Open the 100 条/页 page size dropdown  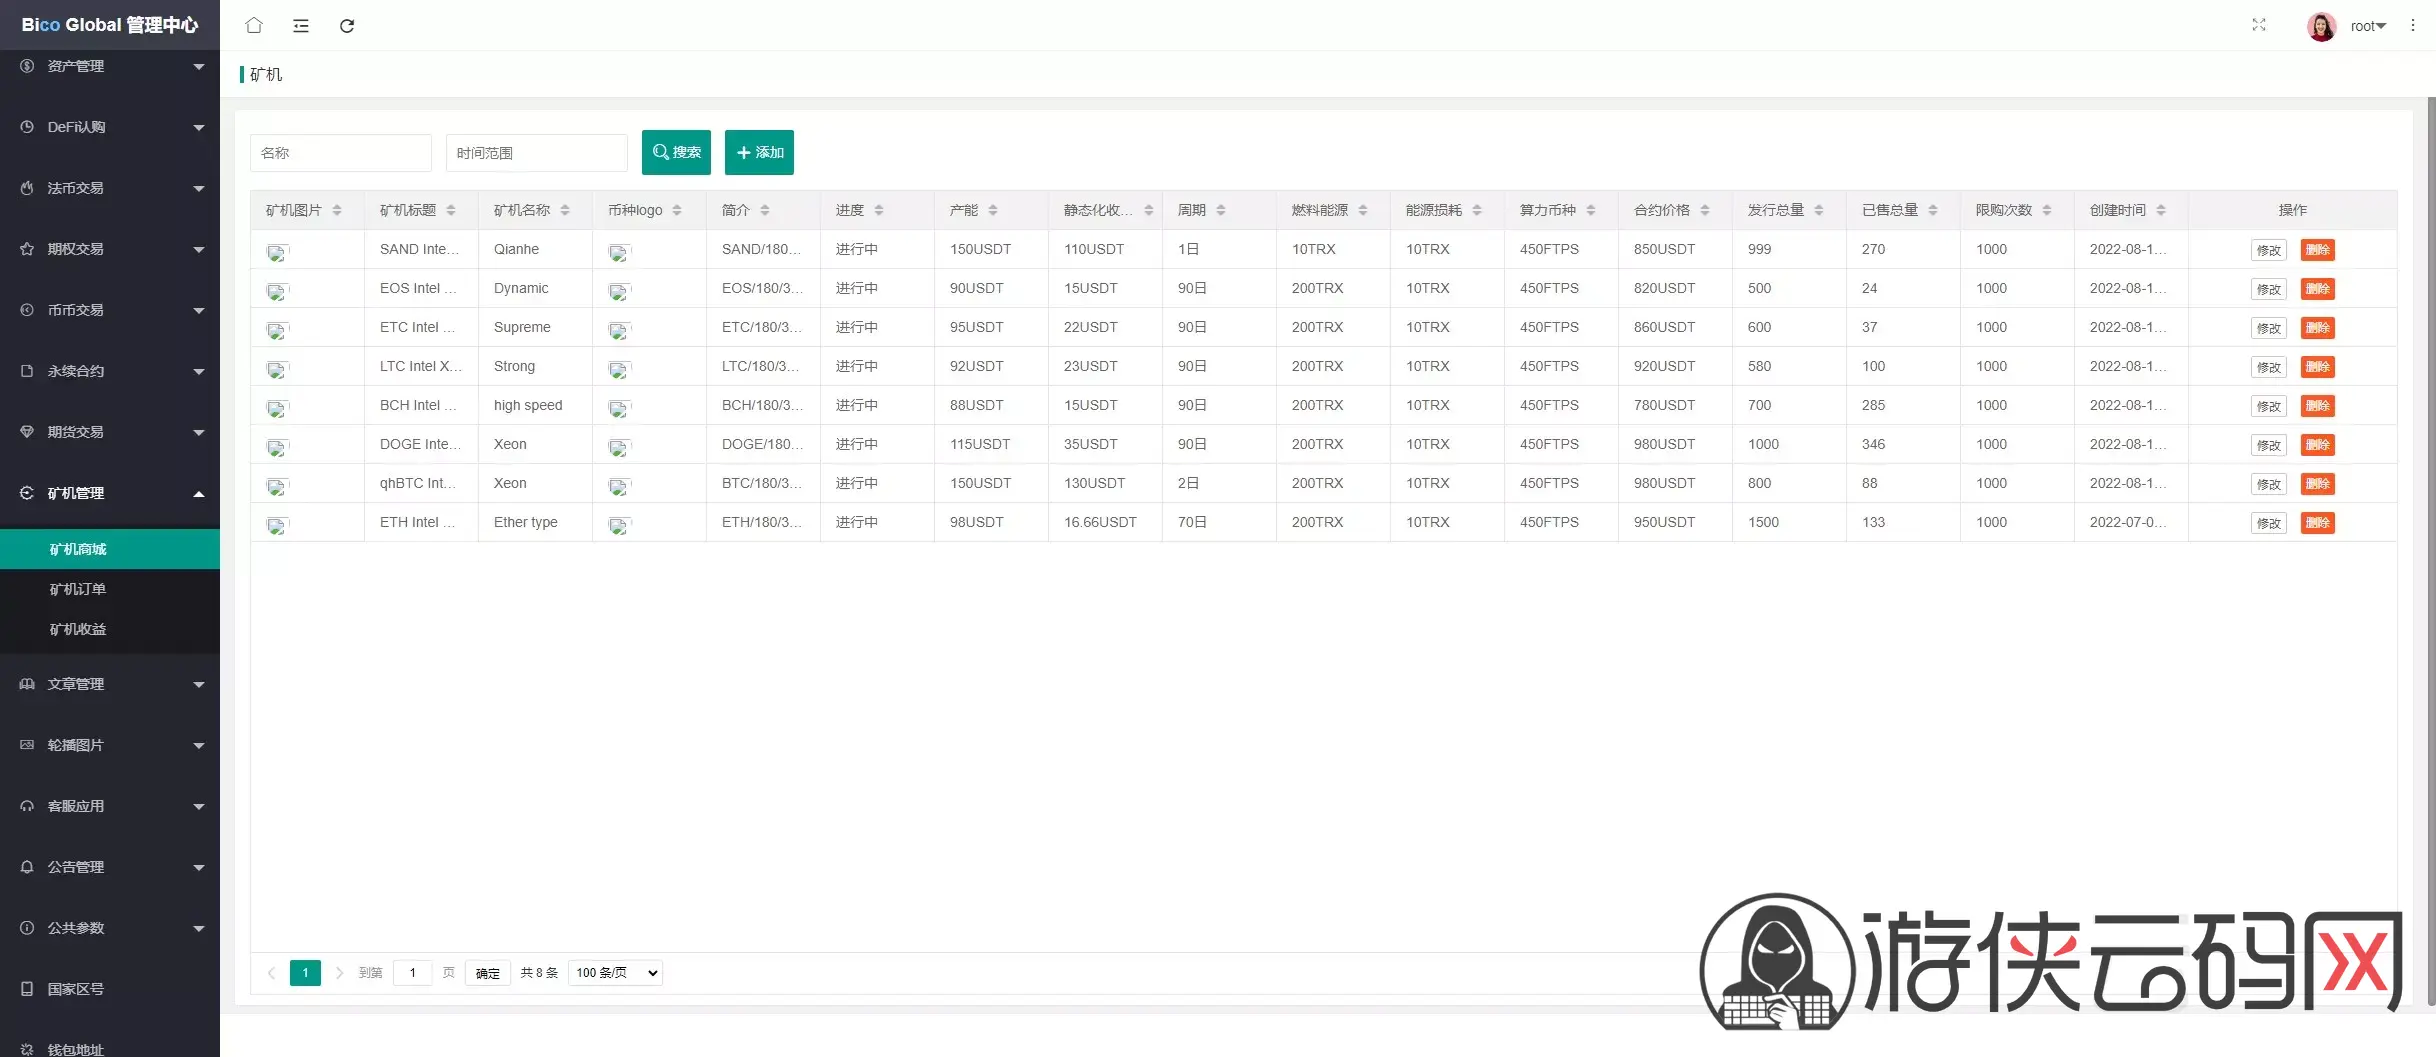(x=615, y=973)
